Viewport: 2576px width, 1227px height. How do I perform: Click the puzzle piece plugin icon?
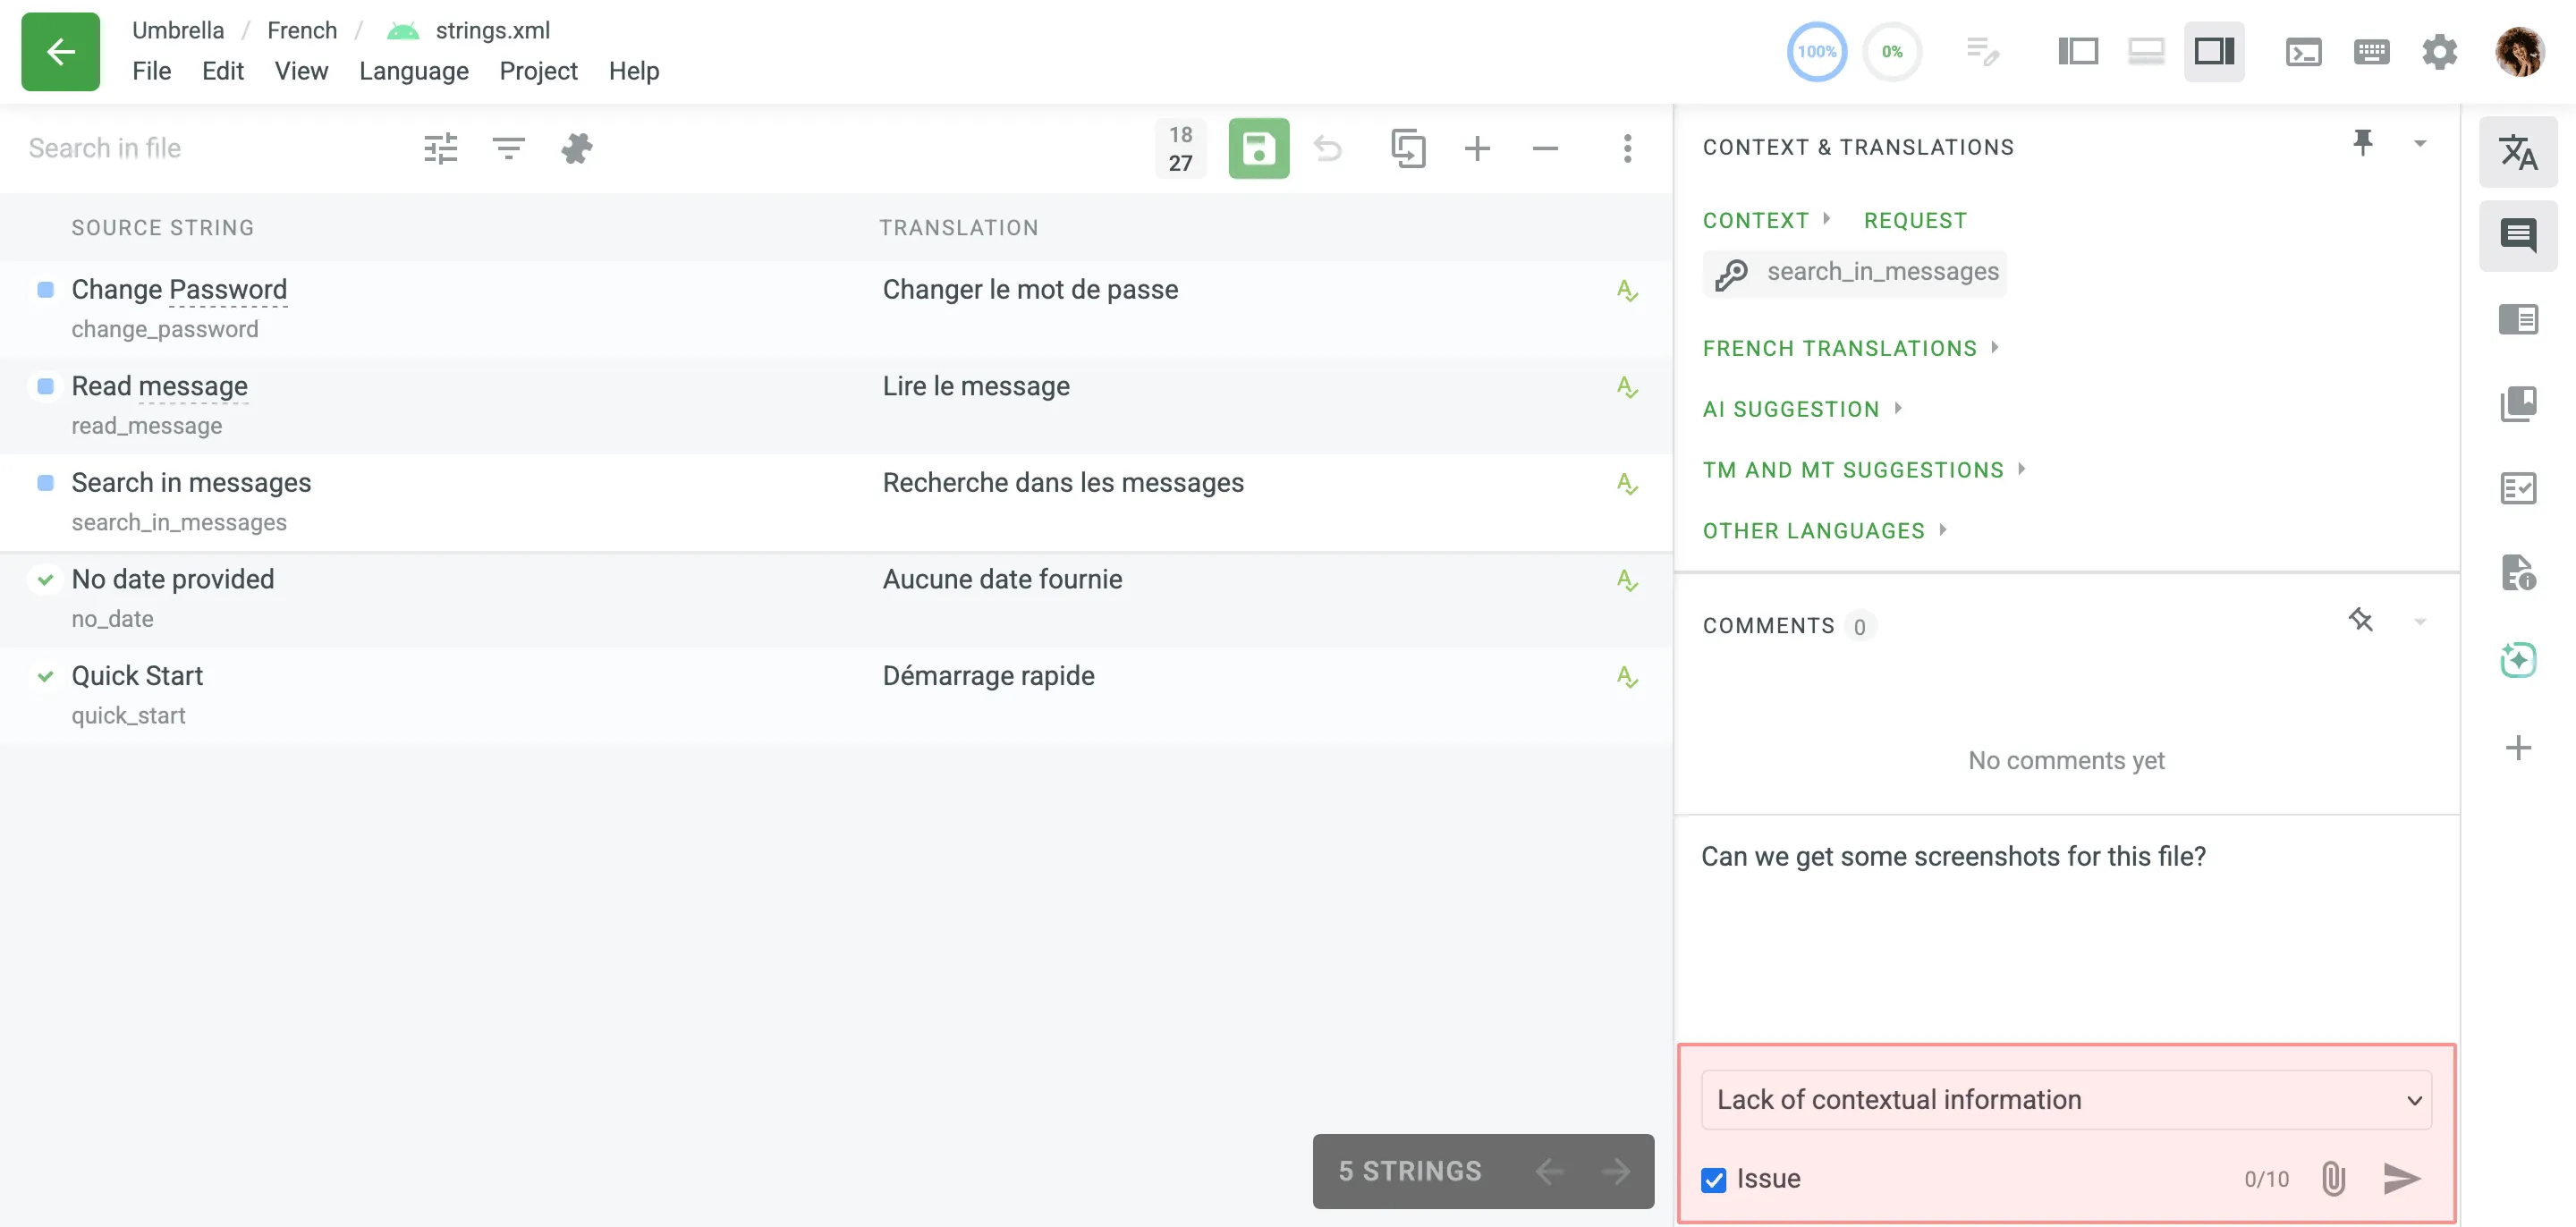click(577, 149)
